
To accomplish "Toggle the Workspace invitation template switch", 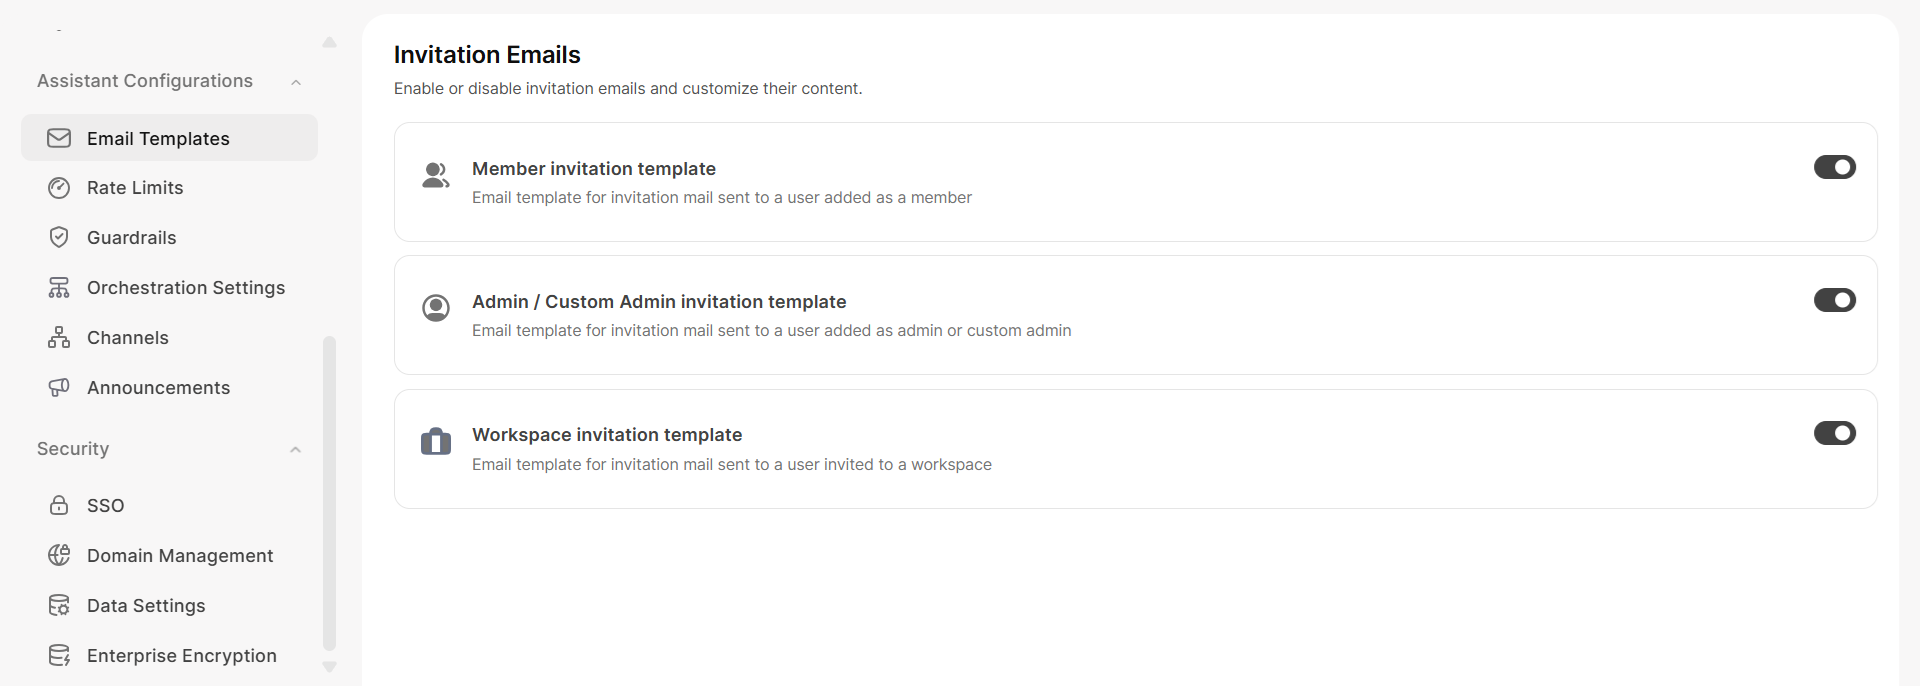I will [x=1834, y=433].
